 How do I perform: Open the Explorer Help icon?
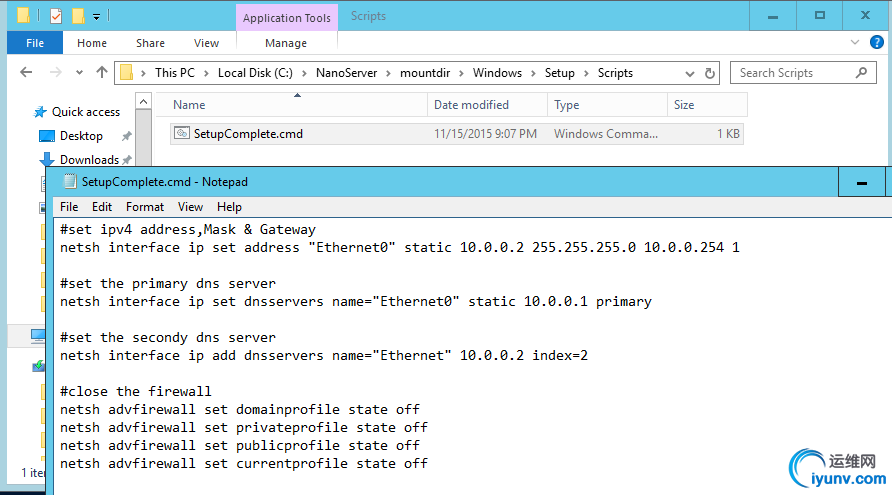pos(876,43)
